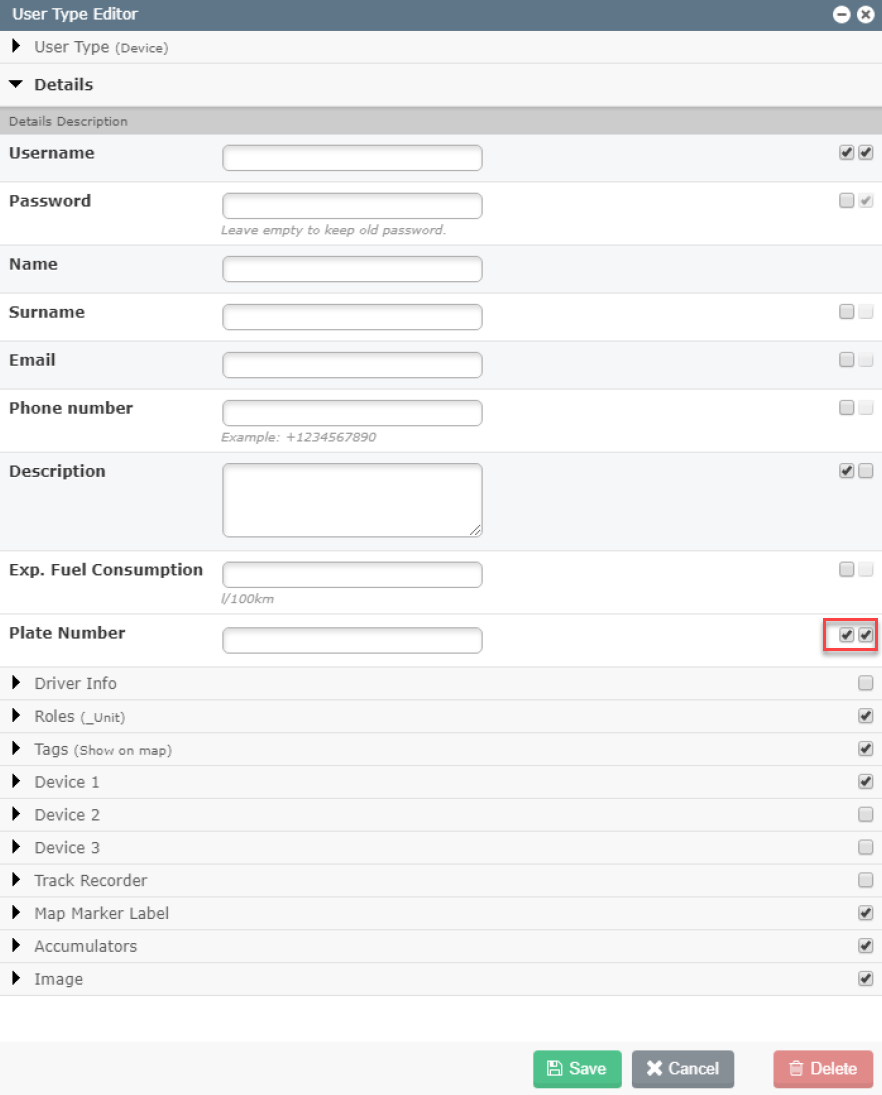Minimize the User Type Editor panel

point(841,14)
